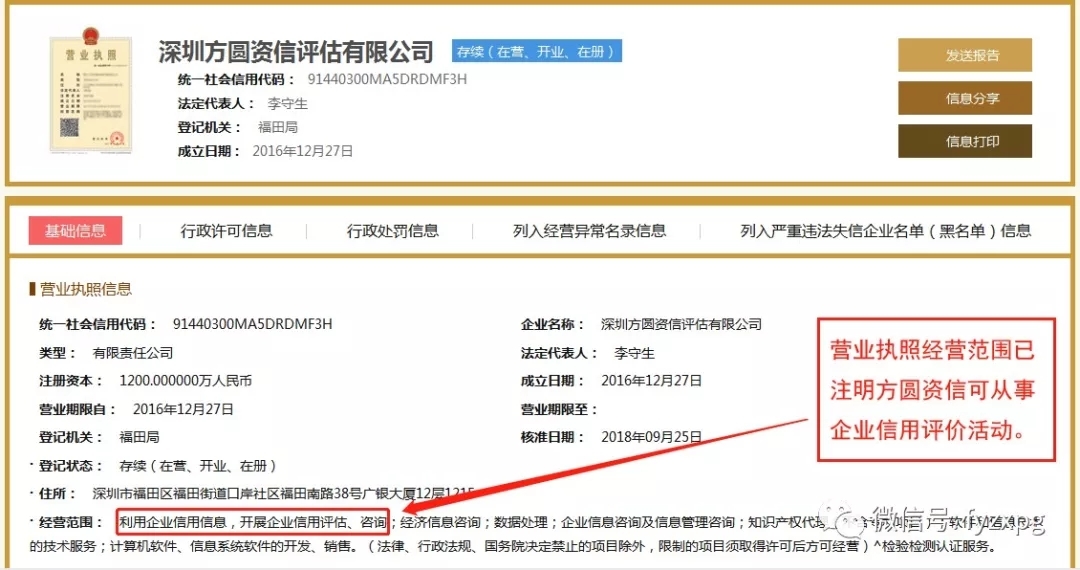Click the 核准日期 value 2018年09月25日
This screenshot has width=1080, height=570.
pyautogui.click(x=651, y=437)
